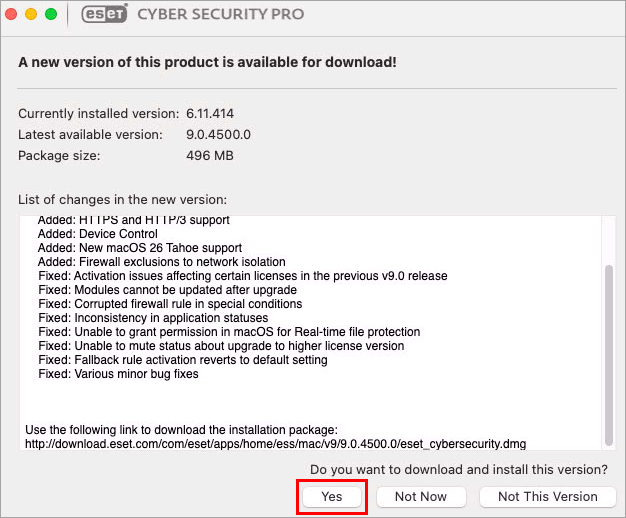Click 'Fixed: Various minor bug fixes' entry
Viewport: 626px width, 518px height.
(x=118, y=374)
